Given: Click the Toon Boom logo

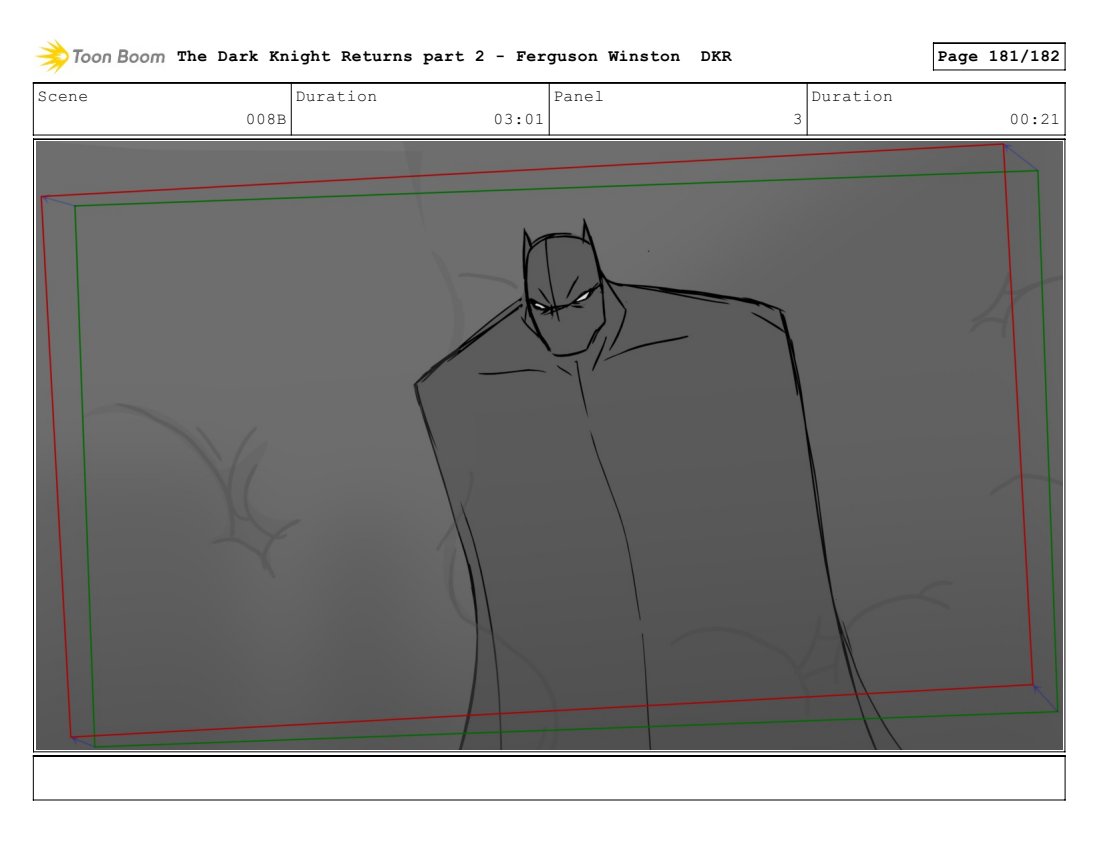Looking at the screenshot, I should (100, 56).
